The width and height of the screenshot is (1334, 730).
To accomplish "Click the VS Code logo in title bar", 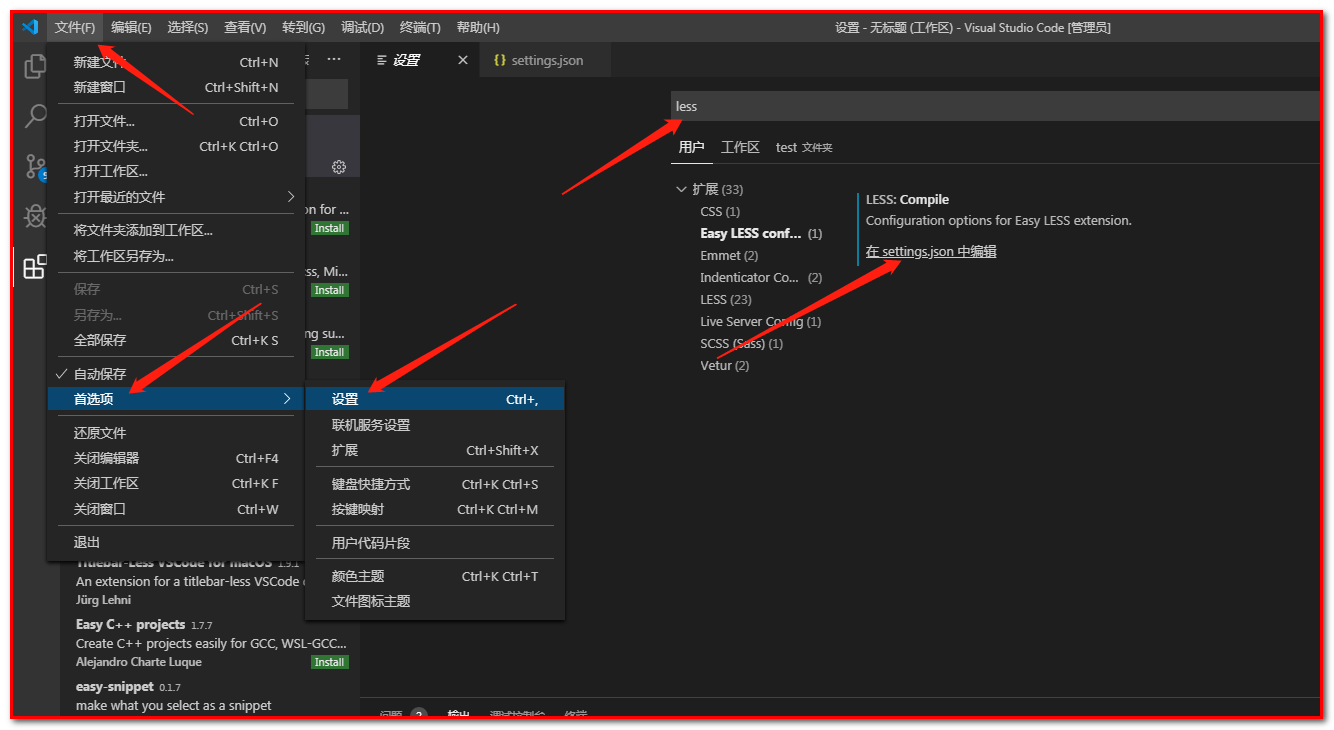I will (x=29, y=27).
